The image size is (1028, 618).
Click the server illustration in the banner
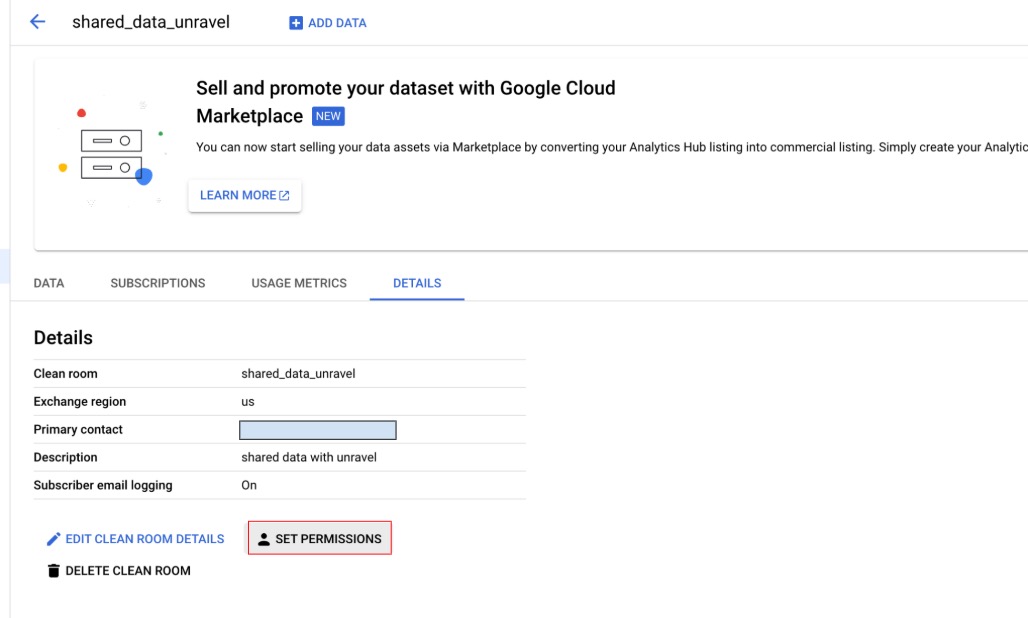[x=110, y=153]
